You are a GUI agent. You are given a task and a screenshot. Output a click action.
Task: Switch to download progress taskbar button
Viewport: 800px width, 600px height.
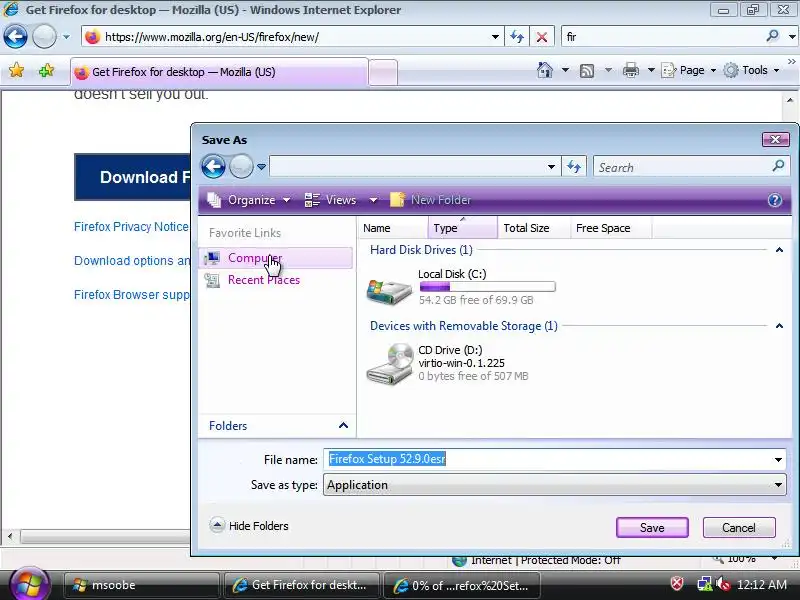coord(461,585)
